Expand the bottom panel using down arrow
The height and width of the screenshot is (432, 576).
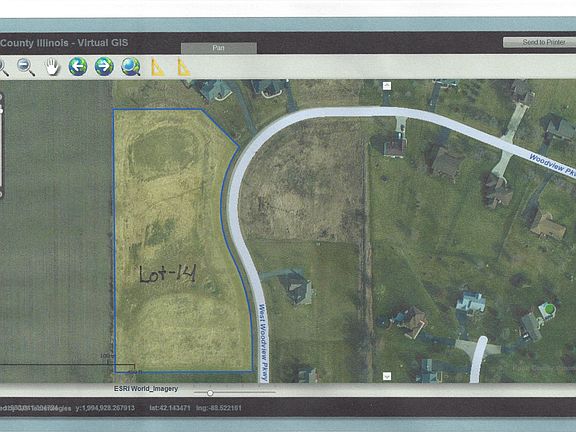(x=386, y=376)
